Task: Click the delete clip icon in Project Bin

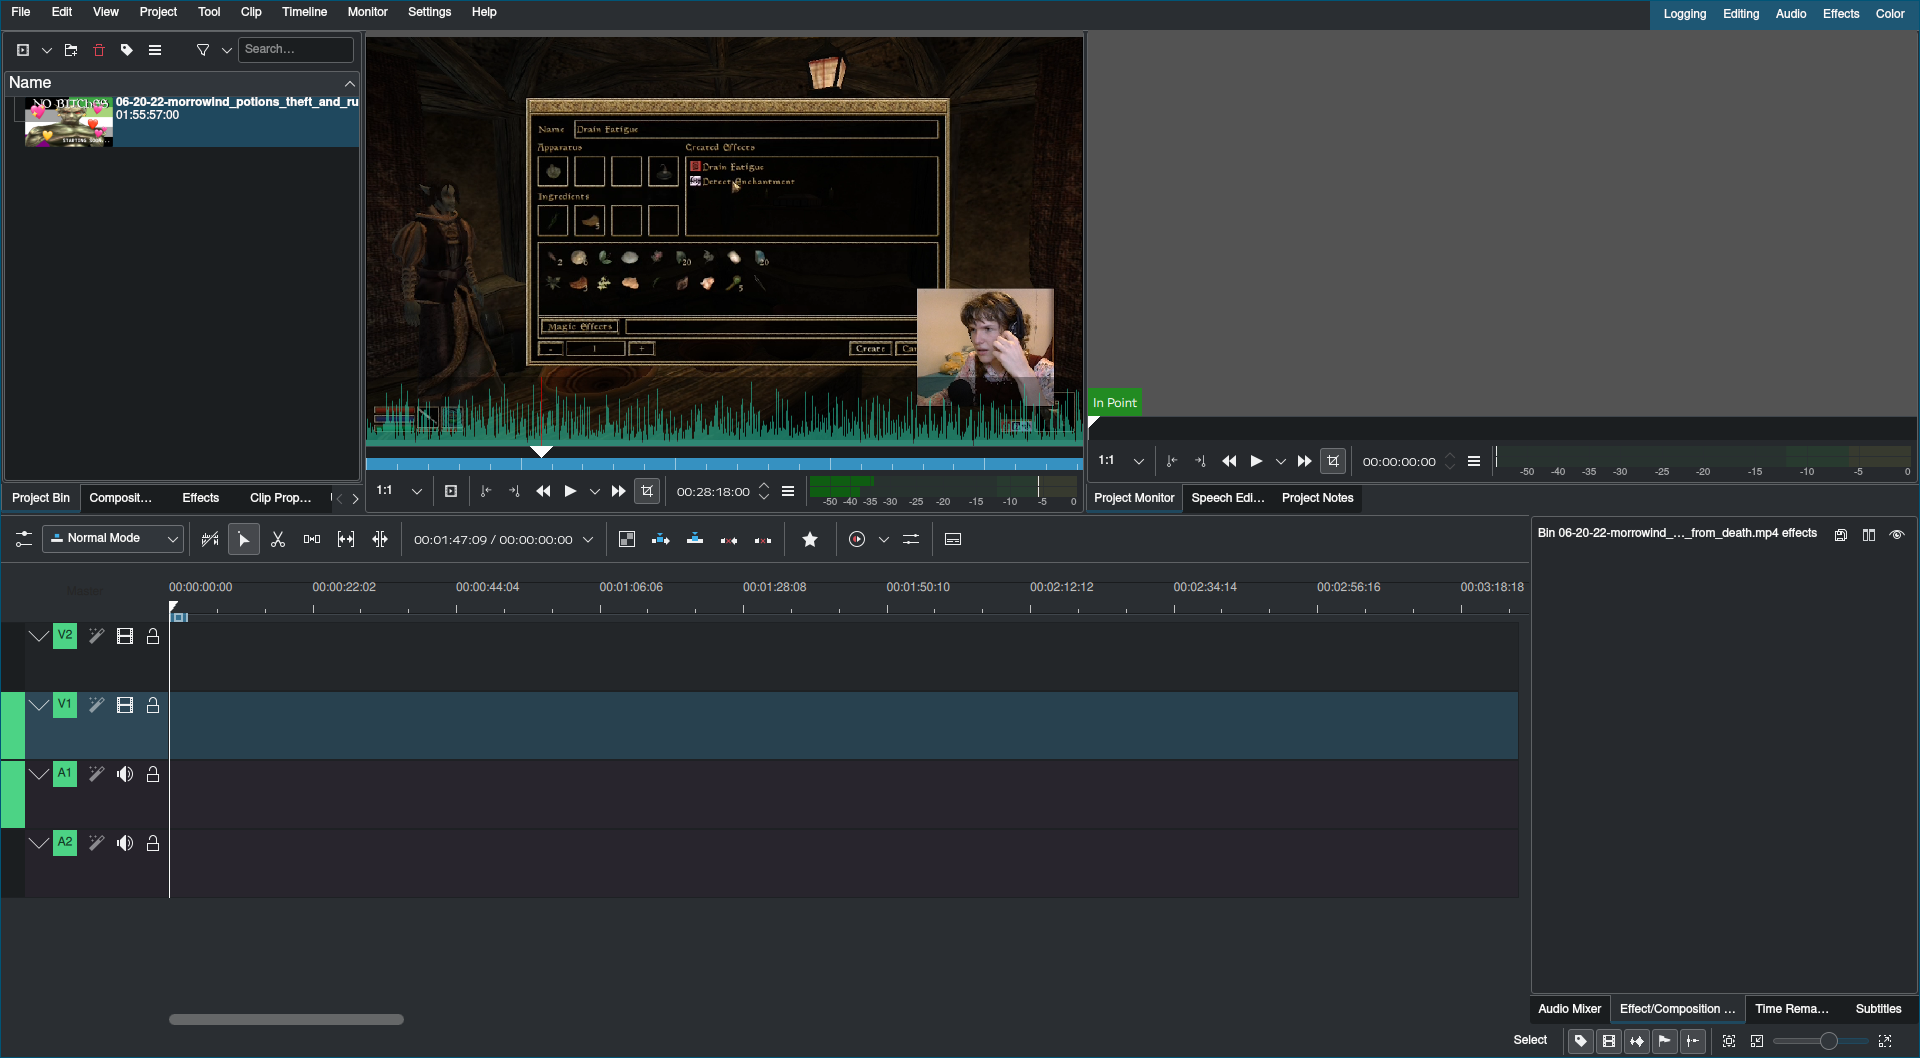Action: [99, 49]
